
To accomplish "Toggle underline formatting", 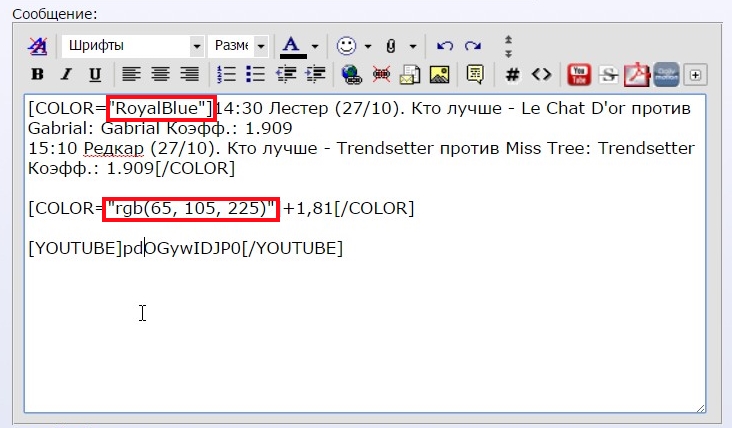I will (95, 74).
